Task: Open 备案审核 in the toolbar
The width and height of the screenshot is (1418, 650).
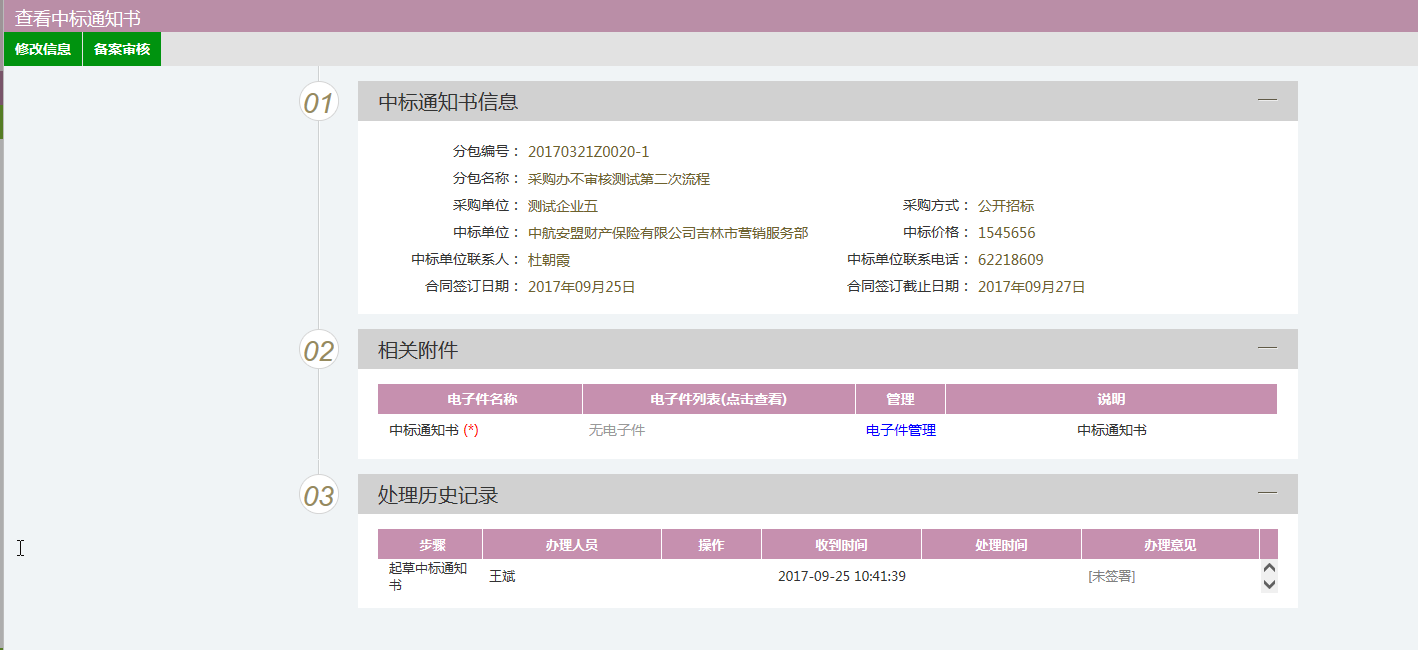Action: pyautogui.click(x=122, y=49)
